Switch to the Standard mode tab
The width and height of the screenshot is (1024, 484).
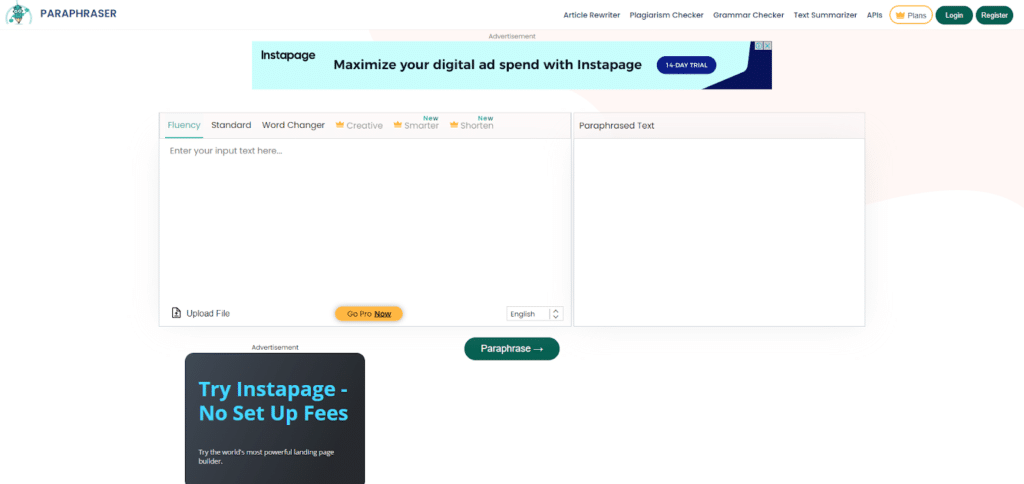231,125
